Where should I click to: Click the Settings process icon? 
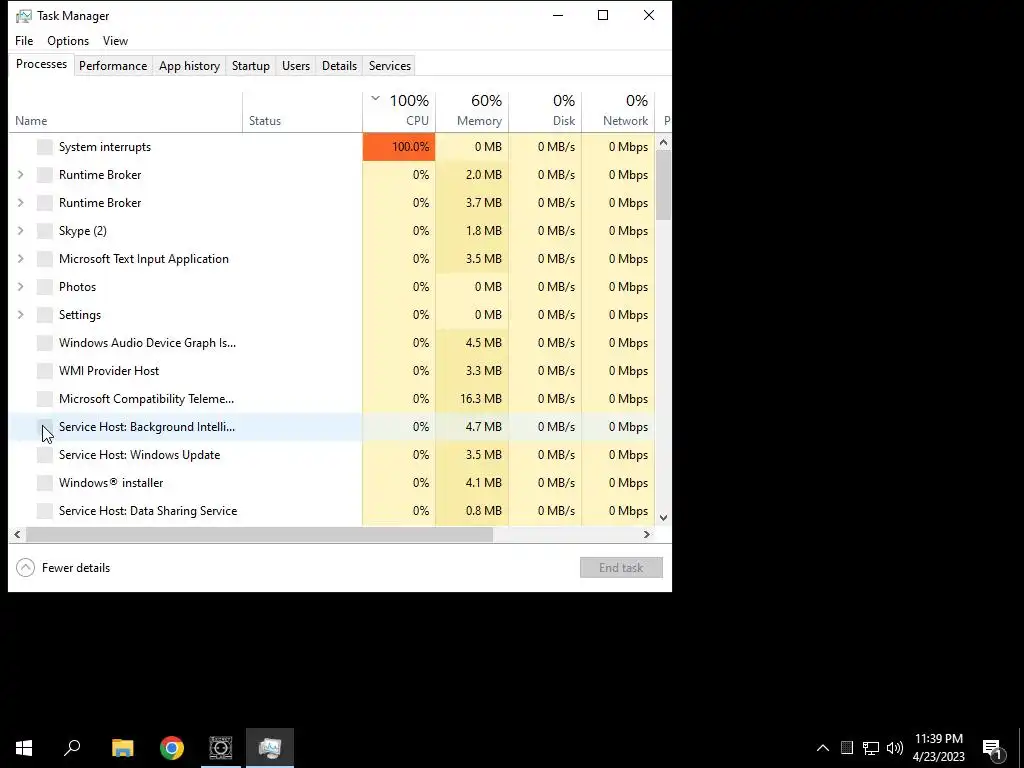(x=44, y=315)
